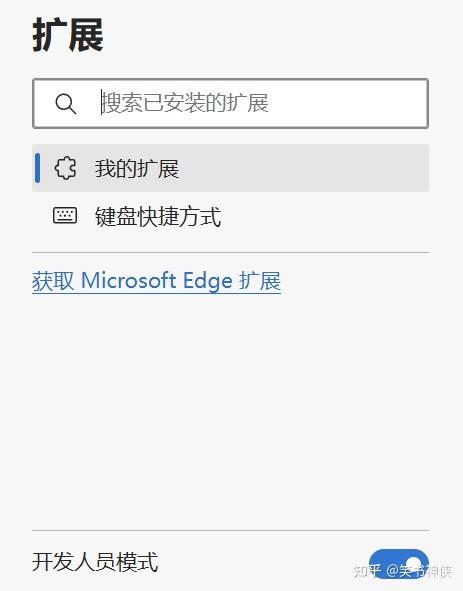Click the 知乎 watermark text
The image size is (463, 591).
click(x=366, y=571)
